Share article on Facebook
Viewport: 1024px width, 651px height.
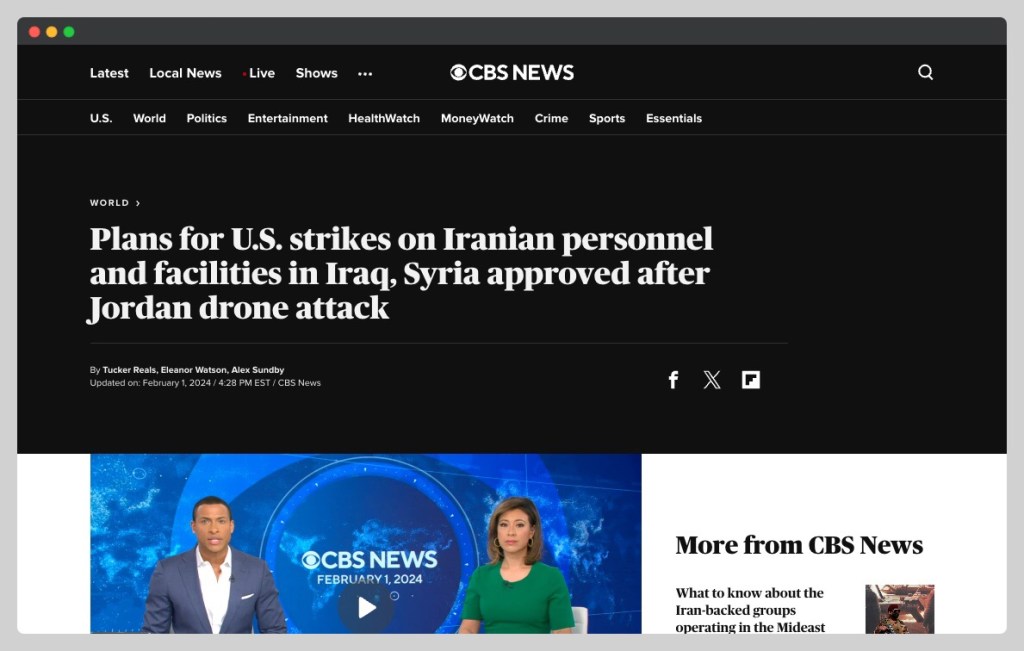point(673,379)
